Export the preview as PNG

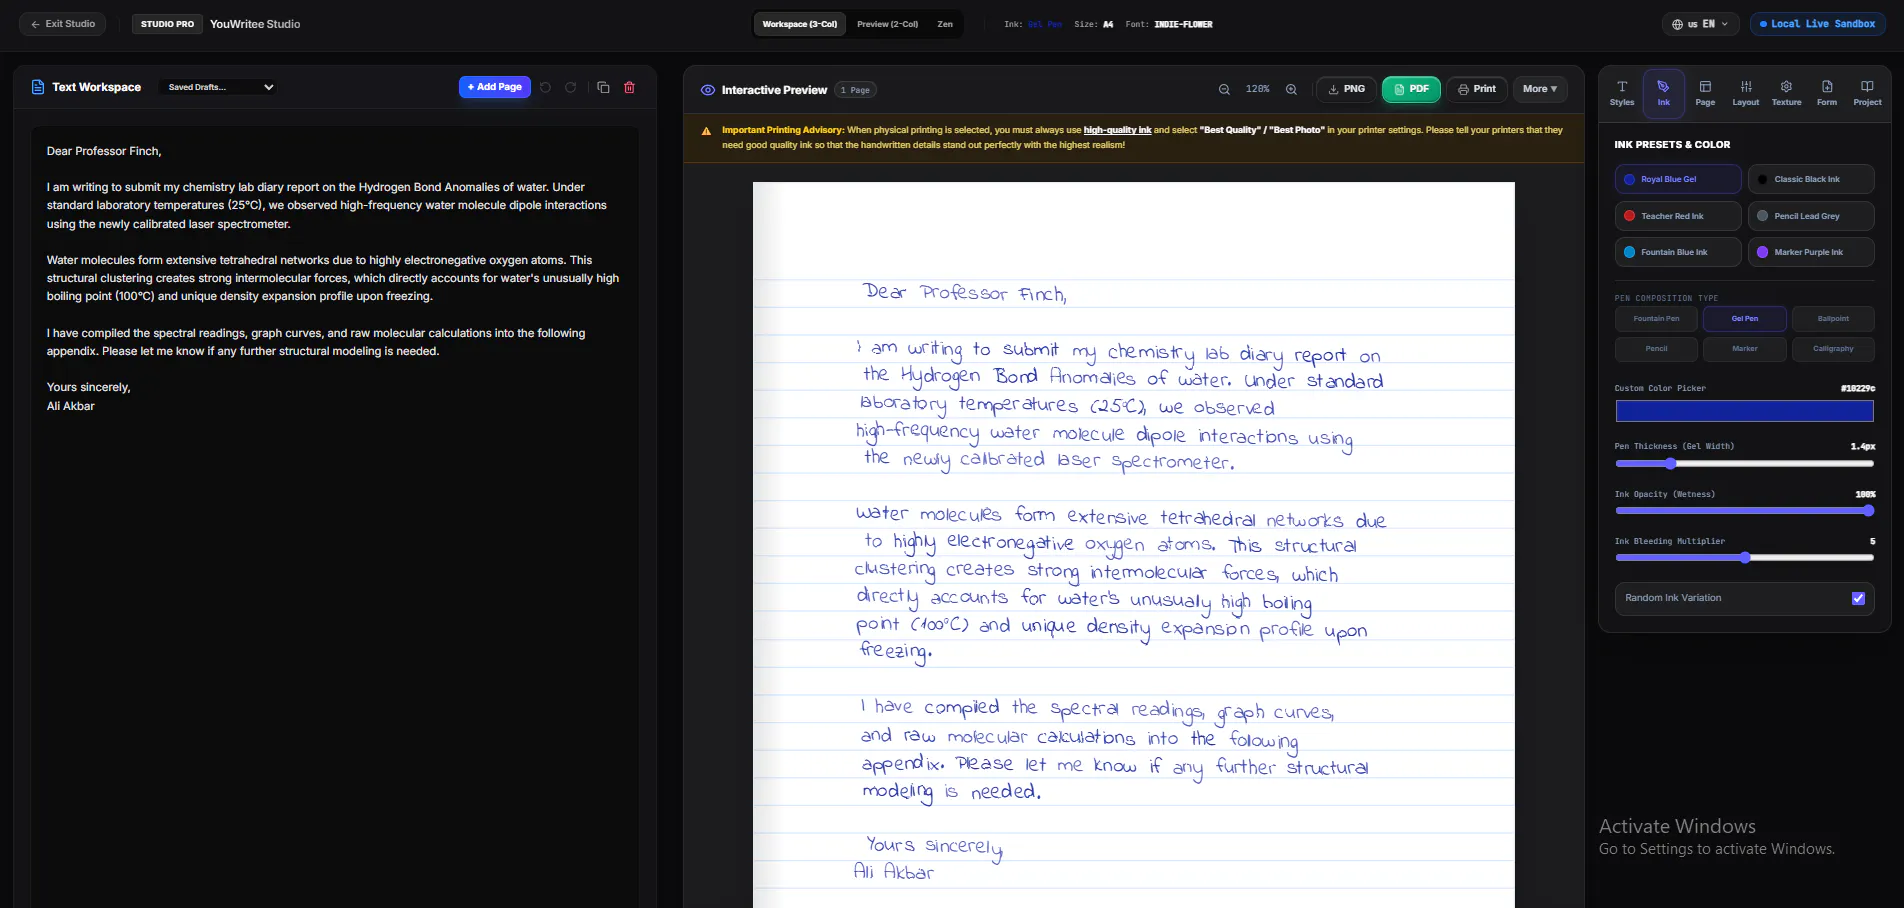(x=1346, y=89)
